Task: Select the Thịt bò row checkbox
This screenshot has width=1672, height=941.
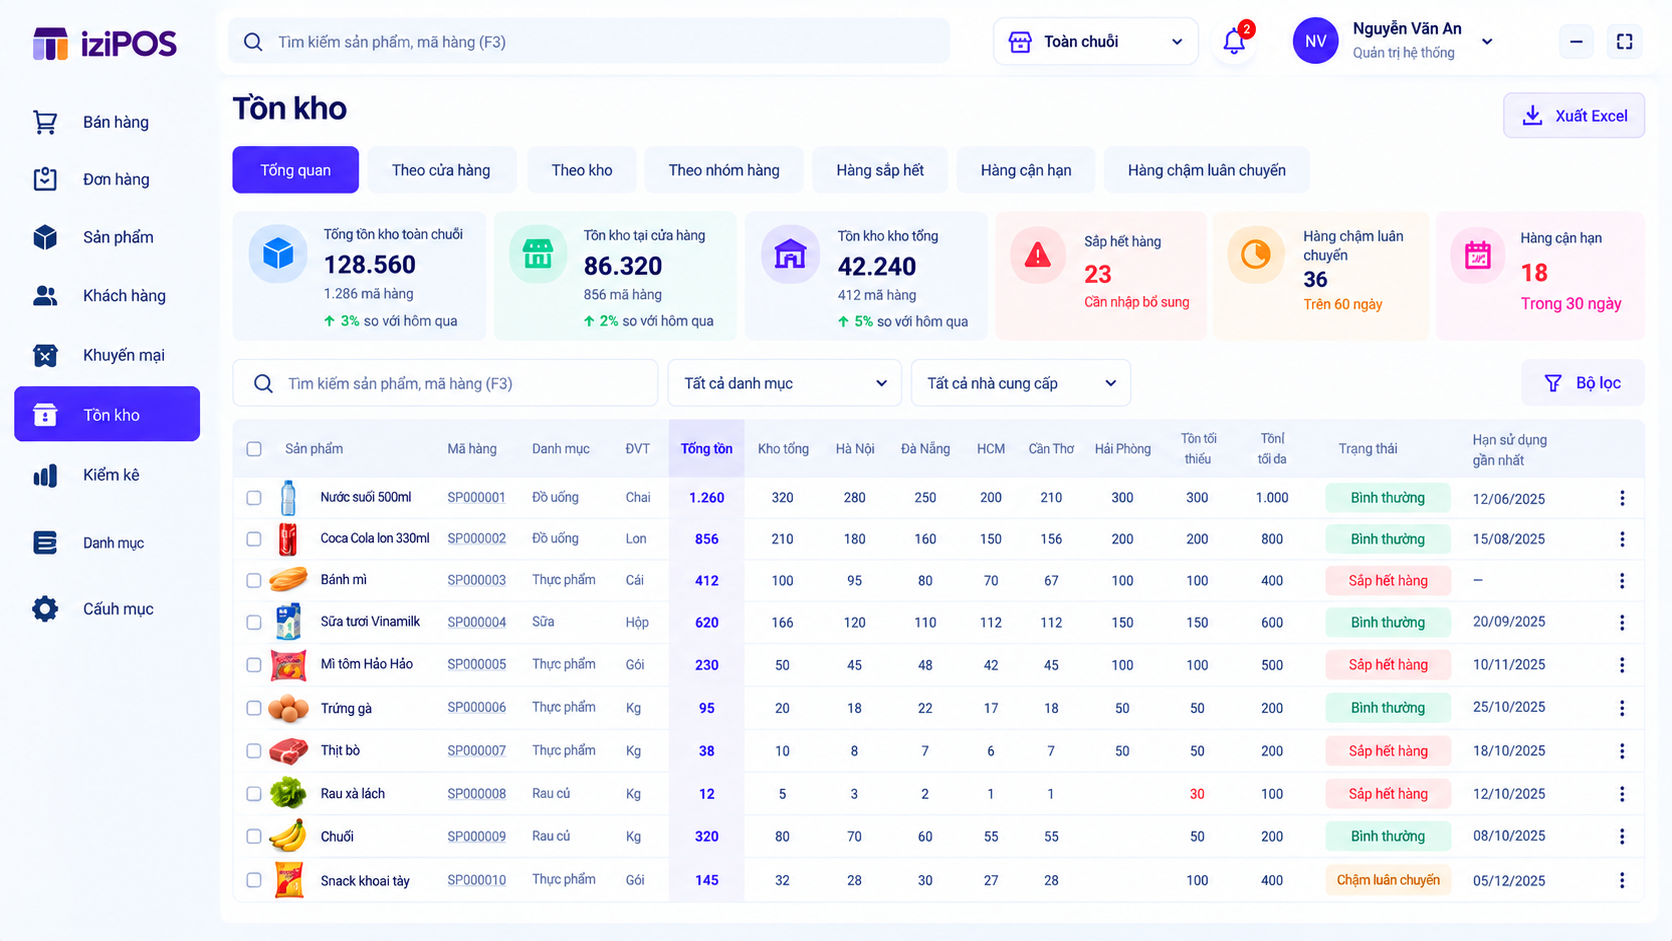Action: point(254,751)
